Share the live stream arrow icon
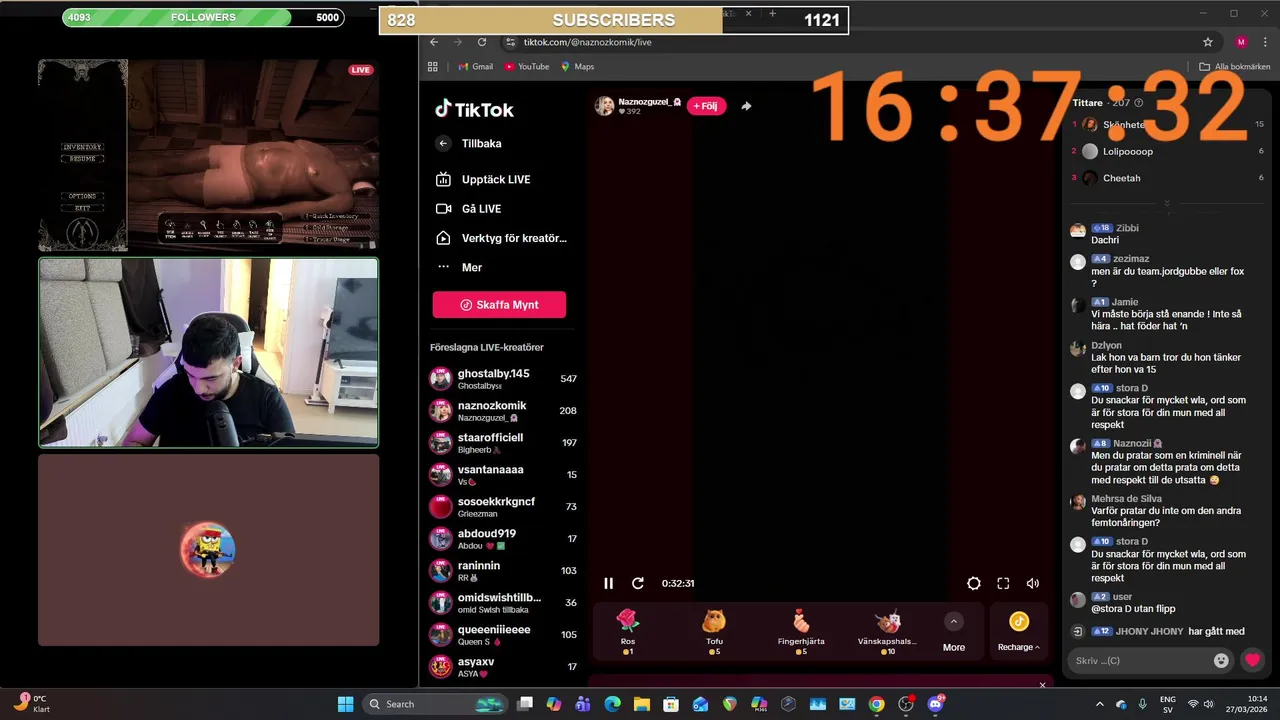1280x720 pixels. pyautogui.click(x=746, y=106)
